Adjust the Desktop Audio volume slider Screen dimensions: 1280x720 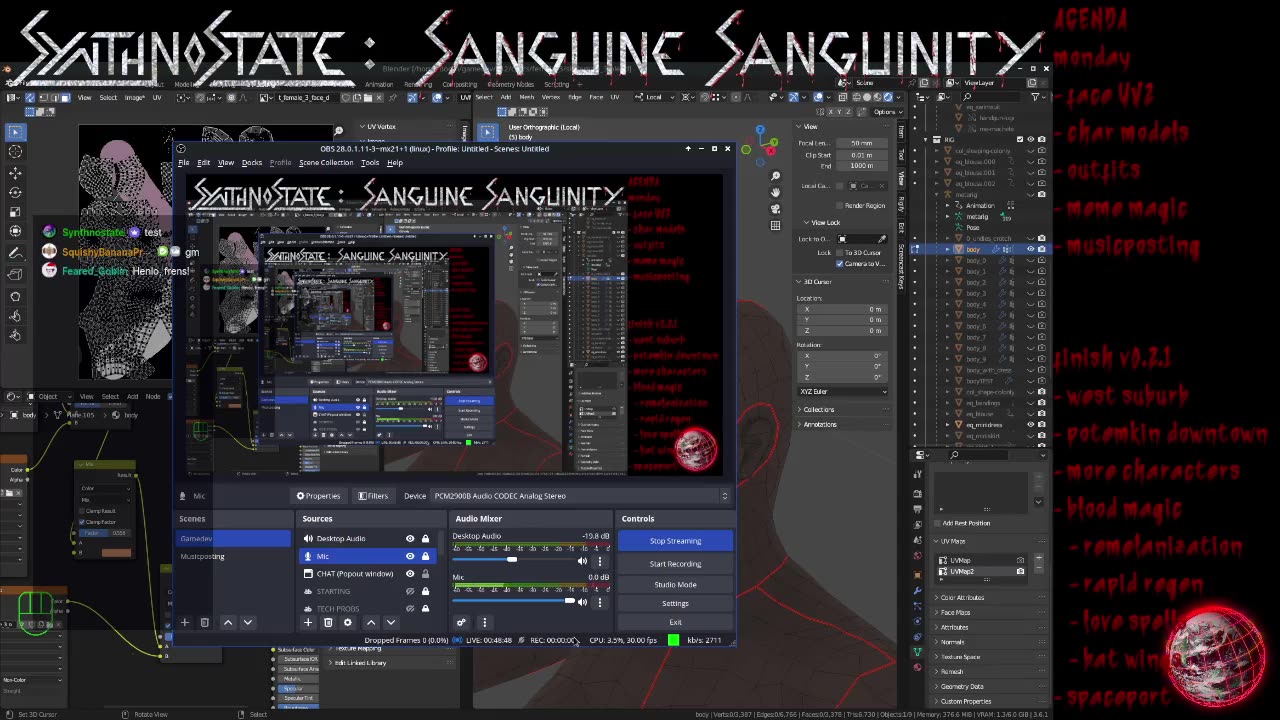tap(512, 560)
